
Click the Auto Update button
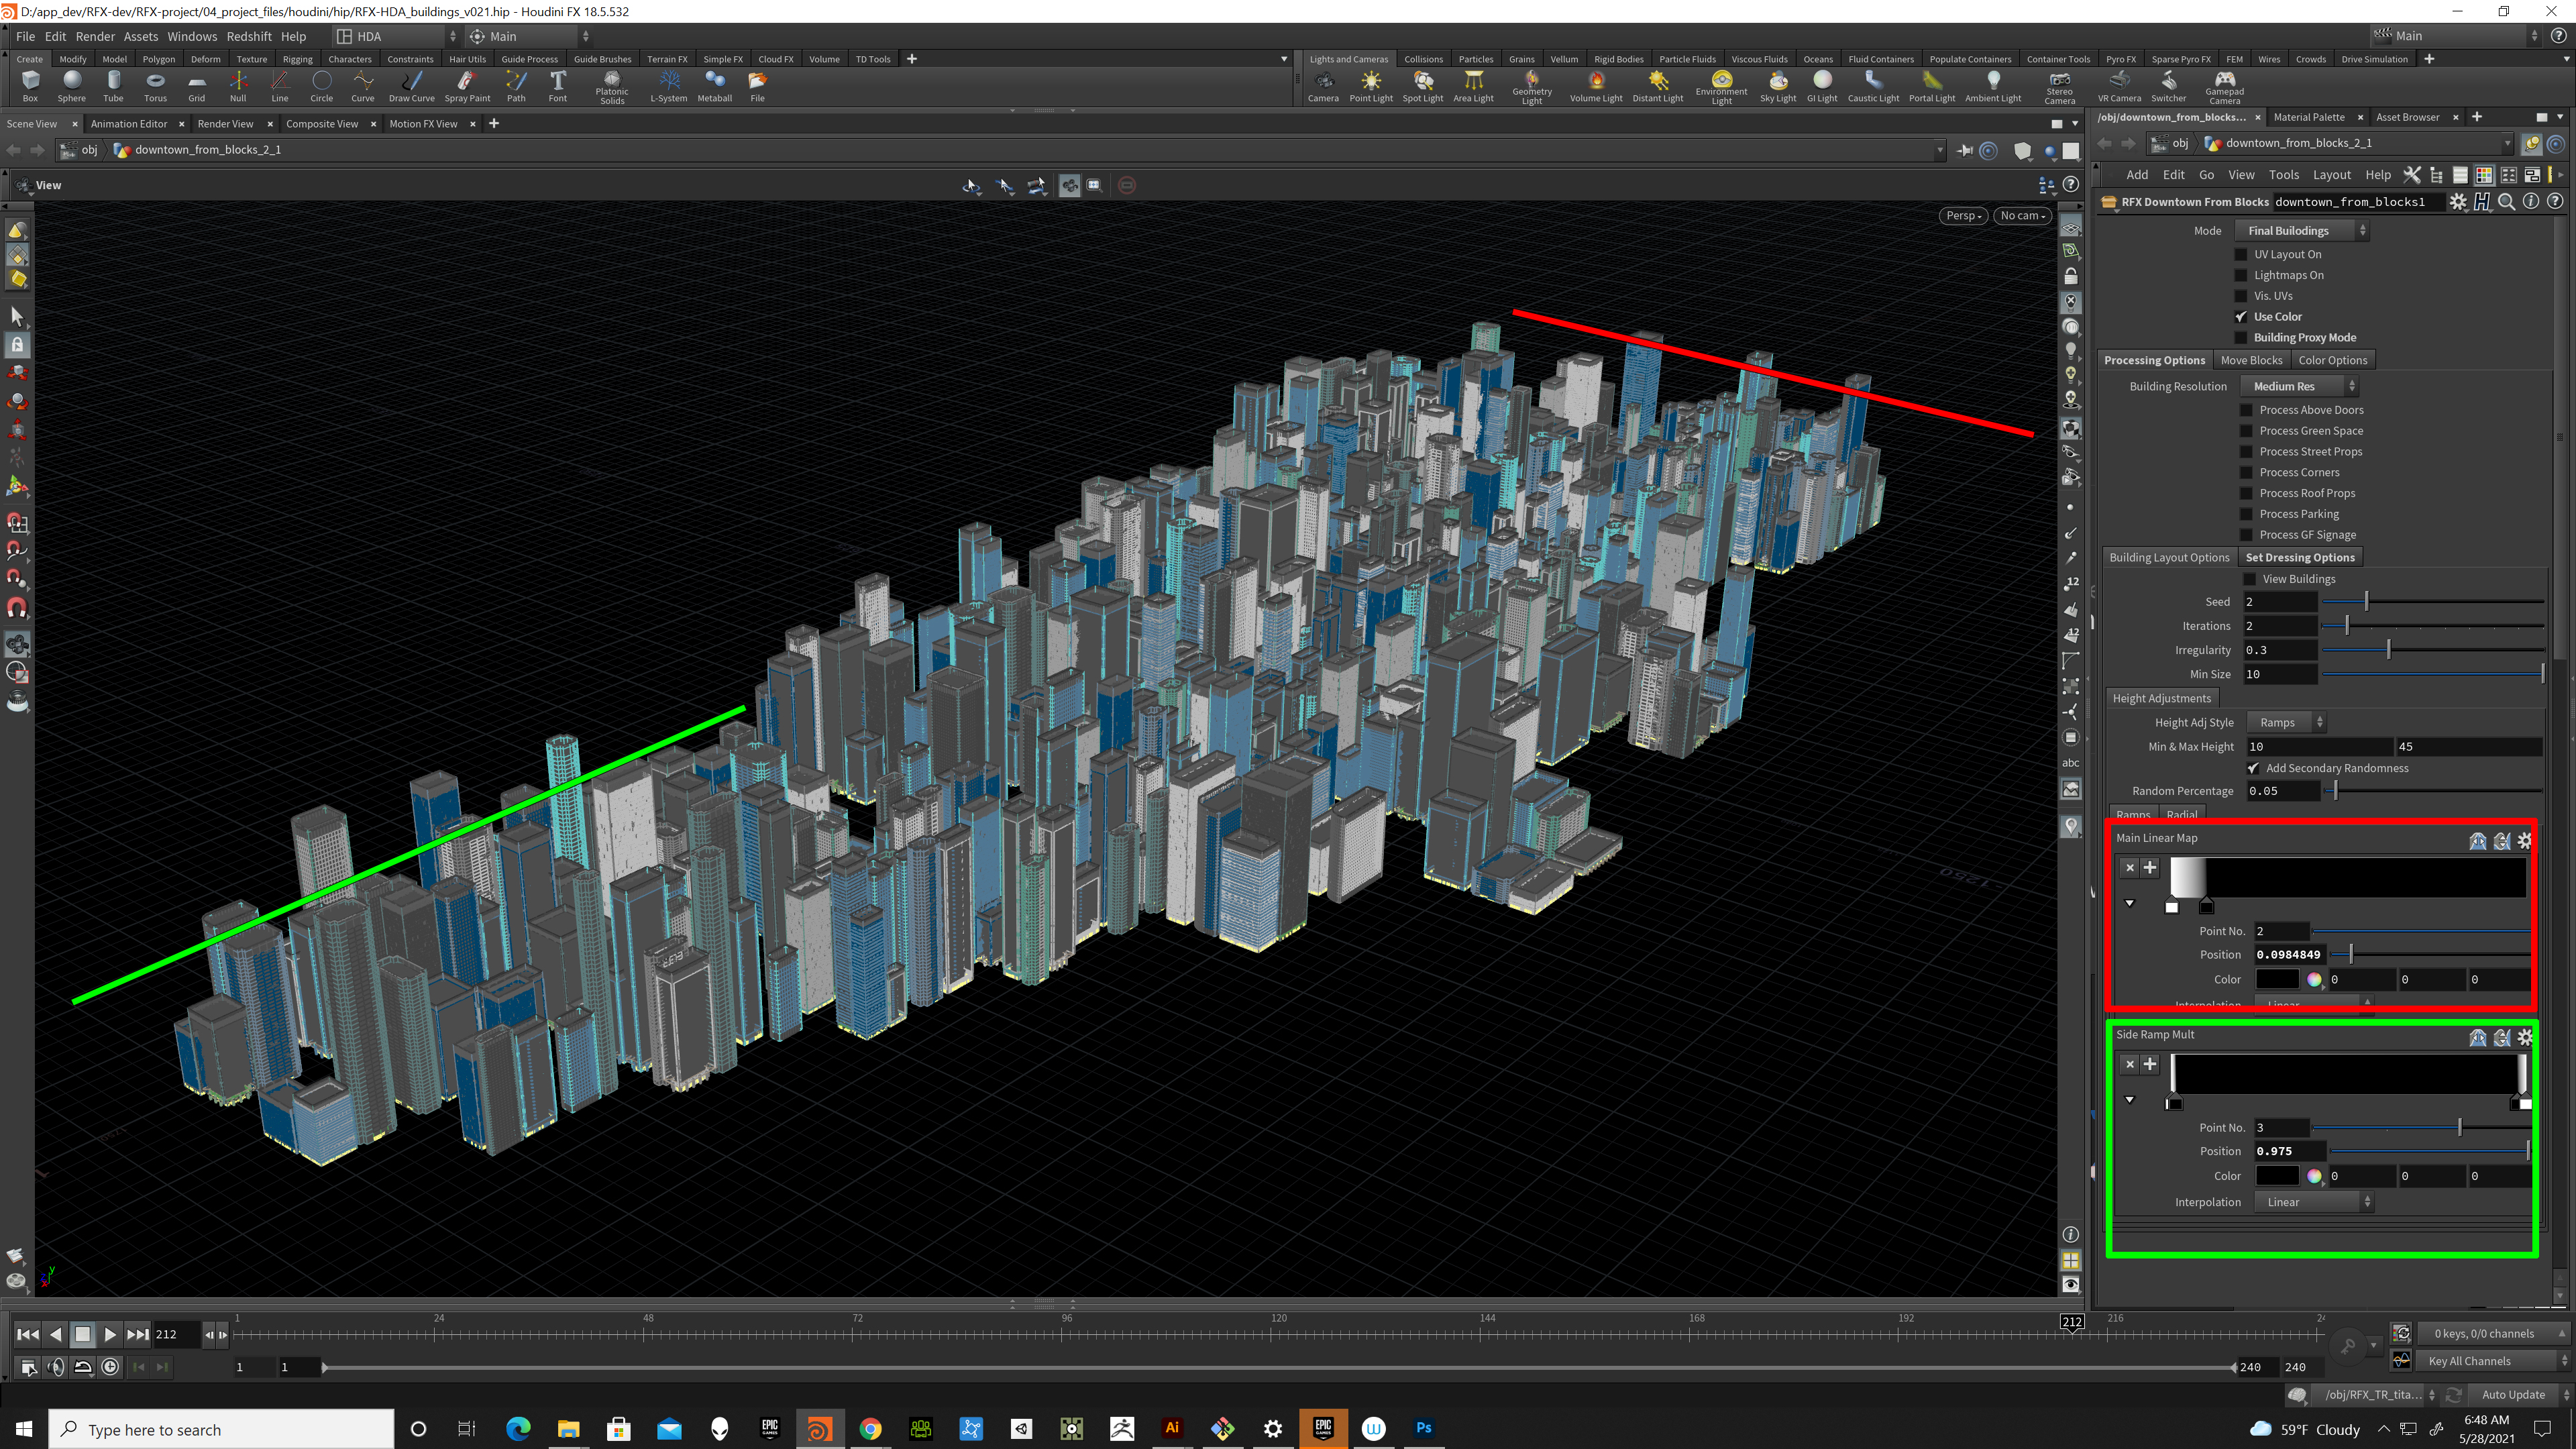pyautogui.click(x=2513, y=1394)
